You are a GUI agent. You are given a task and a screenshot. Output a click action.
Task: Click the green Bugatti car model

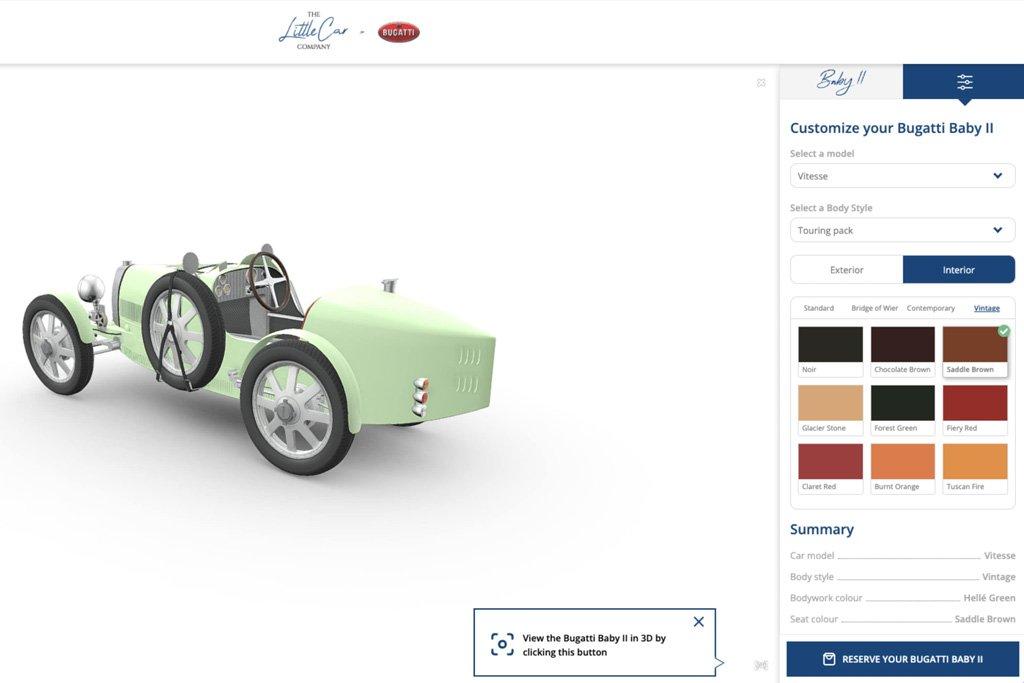click(259, 358)
